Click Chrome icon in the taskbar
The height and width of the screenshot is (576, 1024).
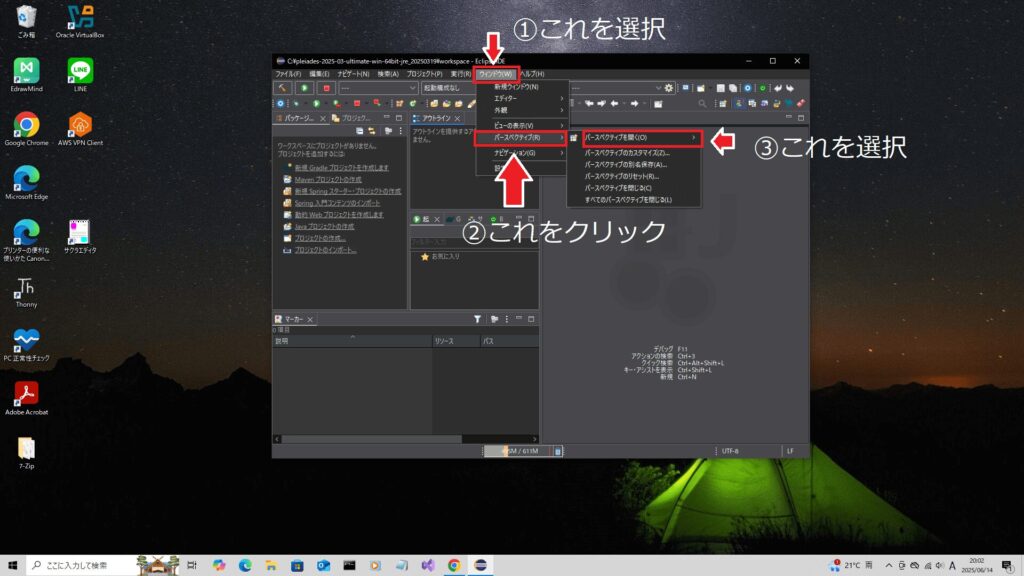[454, 566]
